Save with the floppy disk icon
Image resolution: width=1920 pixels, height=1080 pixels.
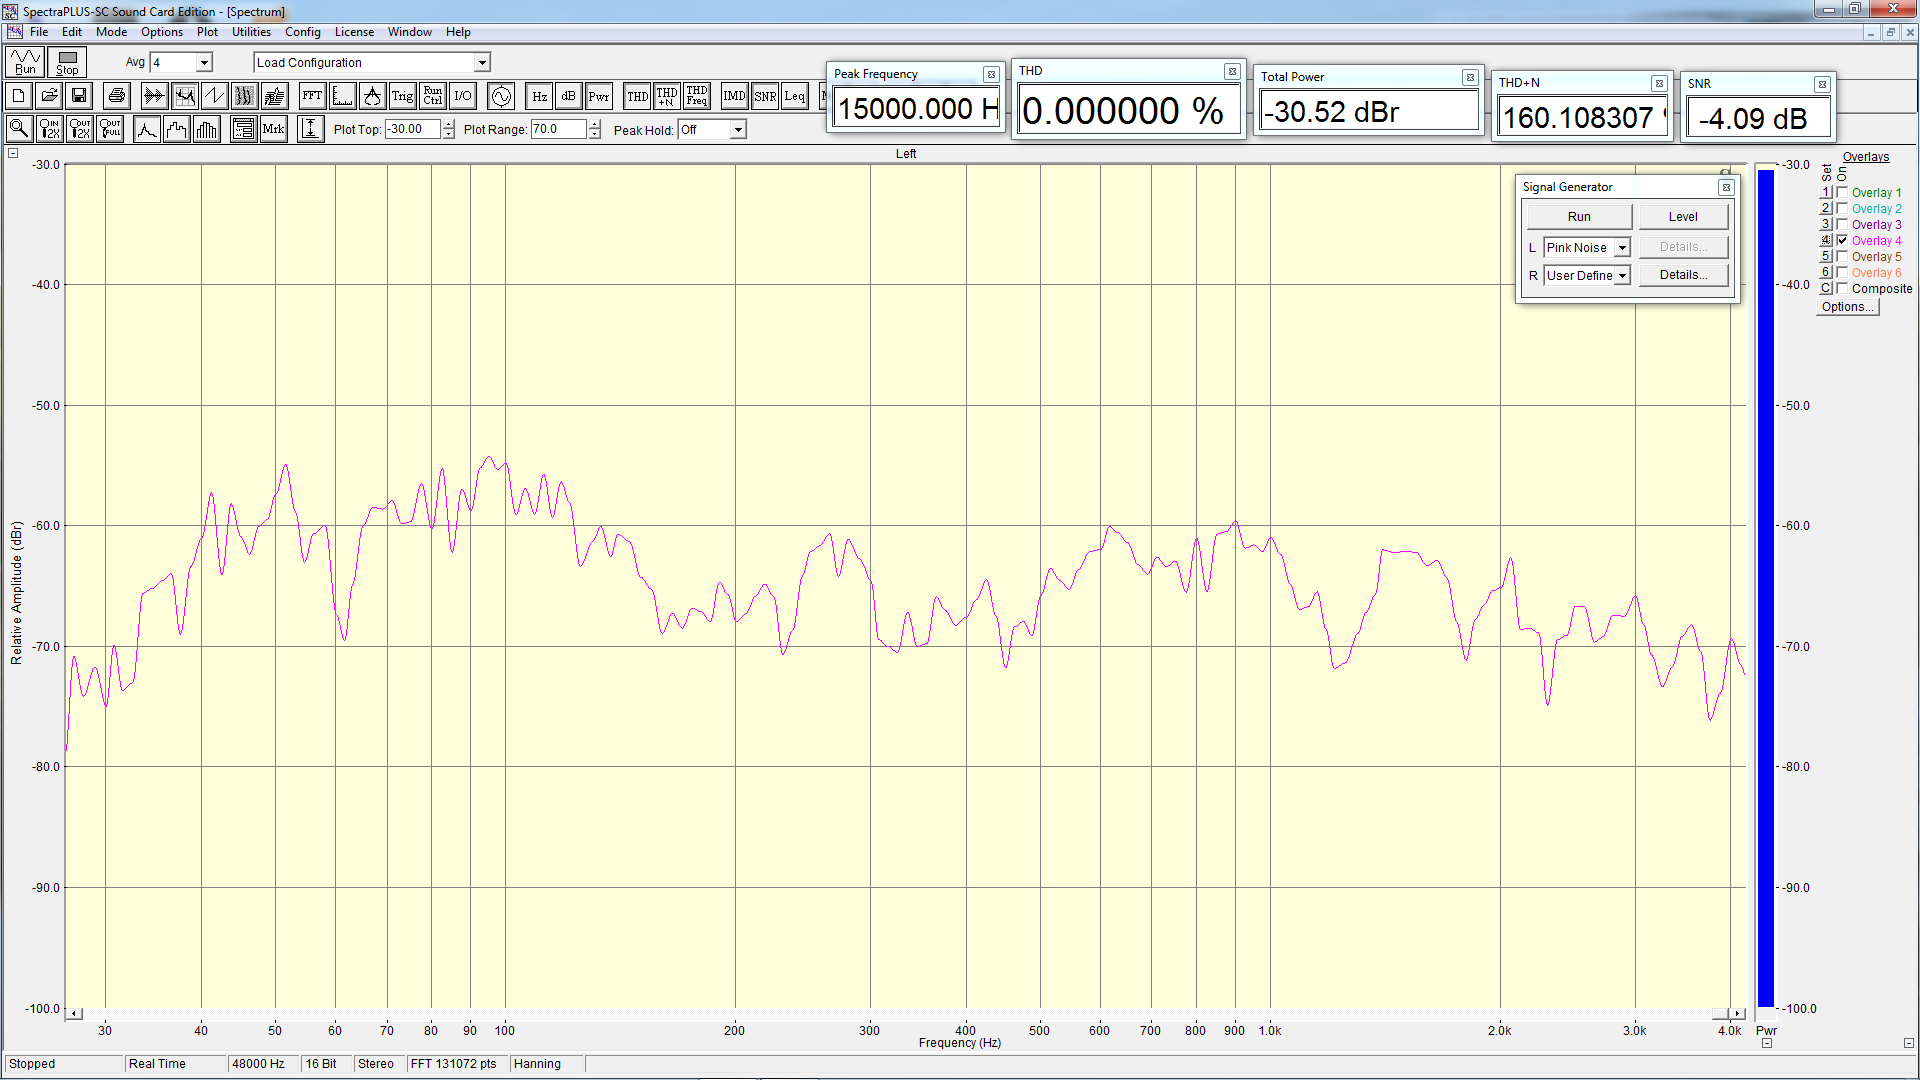(79, 96)
